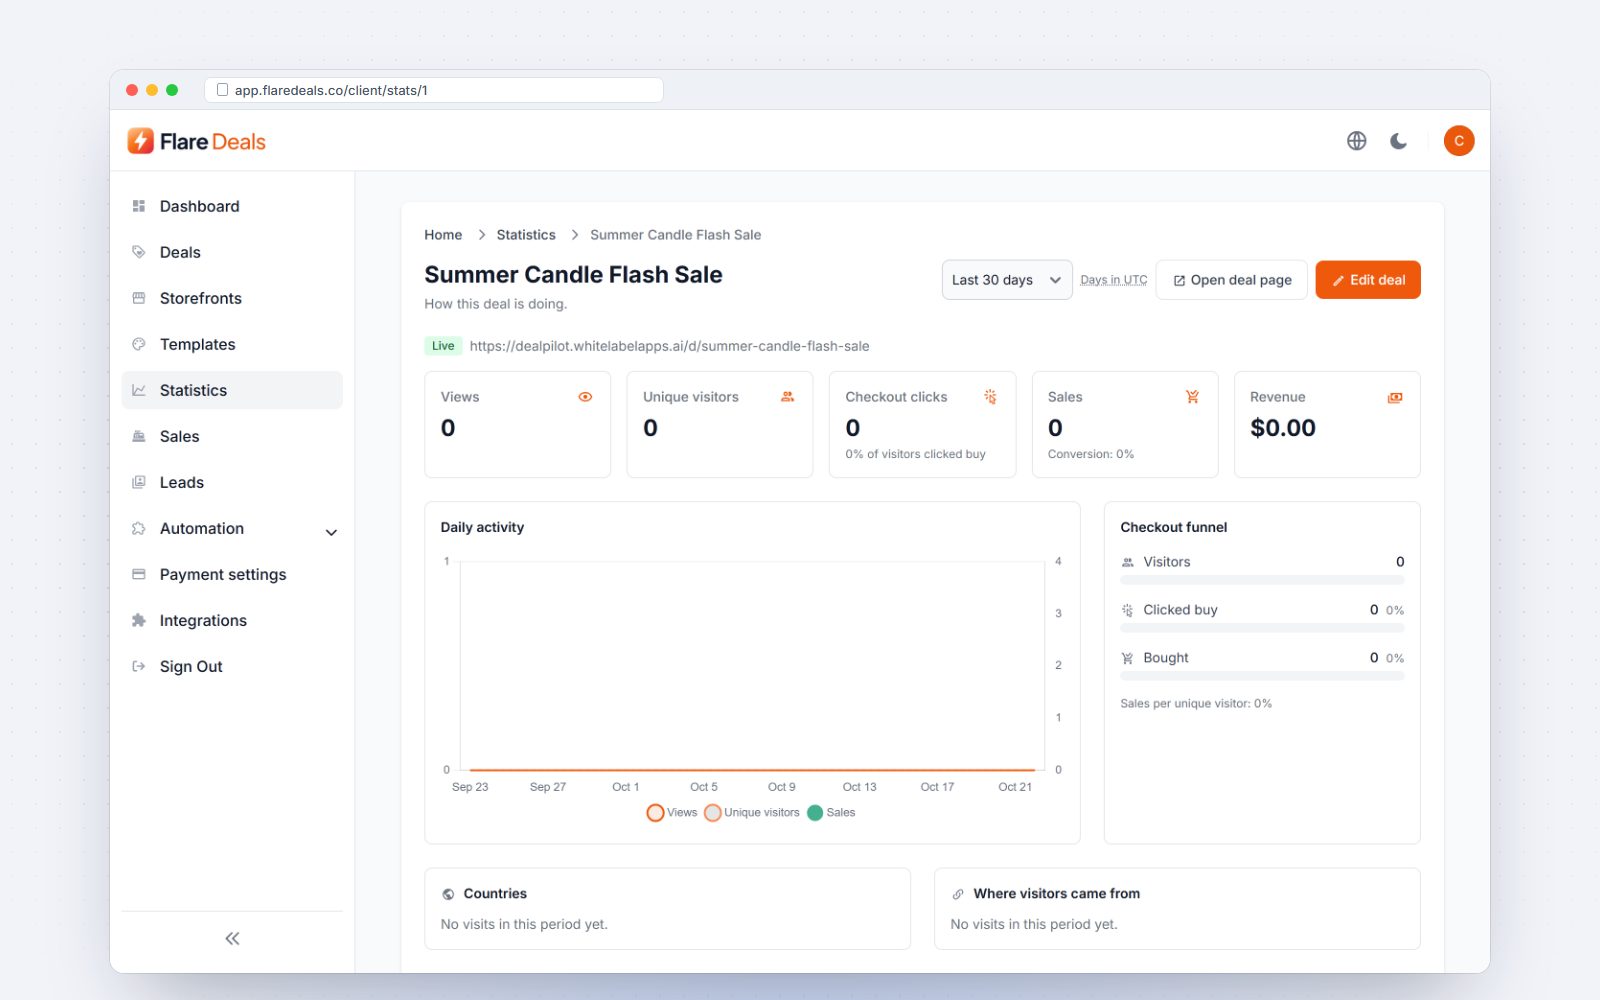Click the Unique visitors people icon
The width and height of the screenshot is (1600, 1000).
[787, 397]
